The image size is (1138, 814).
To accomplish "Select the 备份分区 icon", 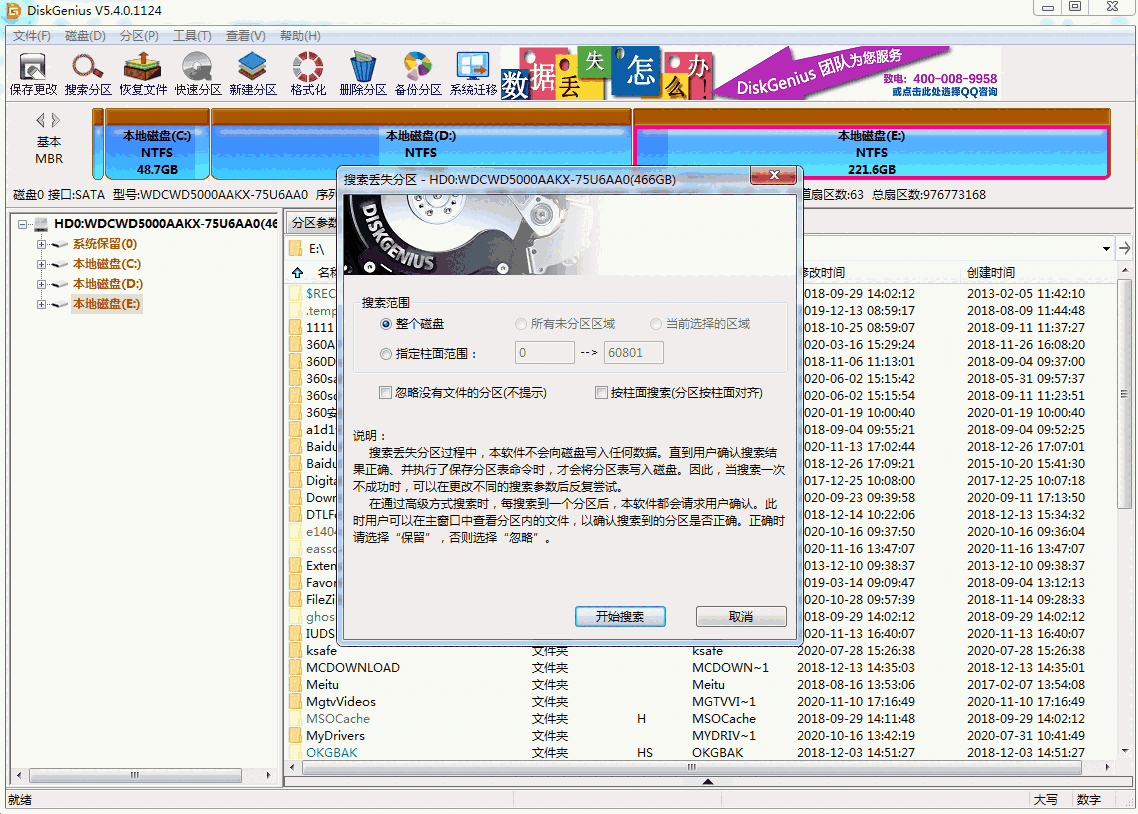I will [x=417, y=74].
